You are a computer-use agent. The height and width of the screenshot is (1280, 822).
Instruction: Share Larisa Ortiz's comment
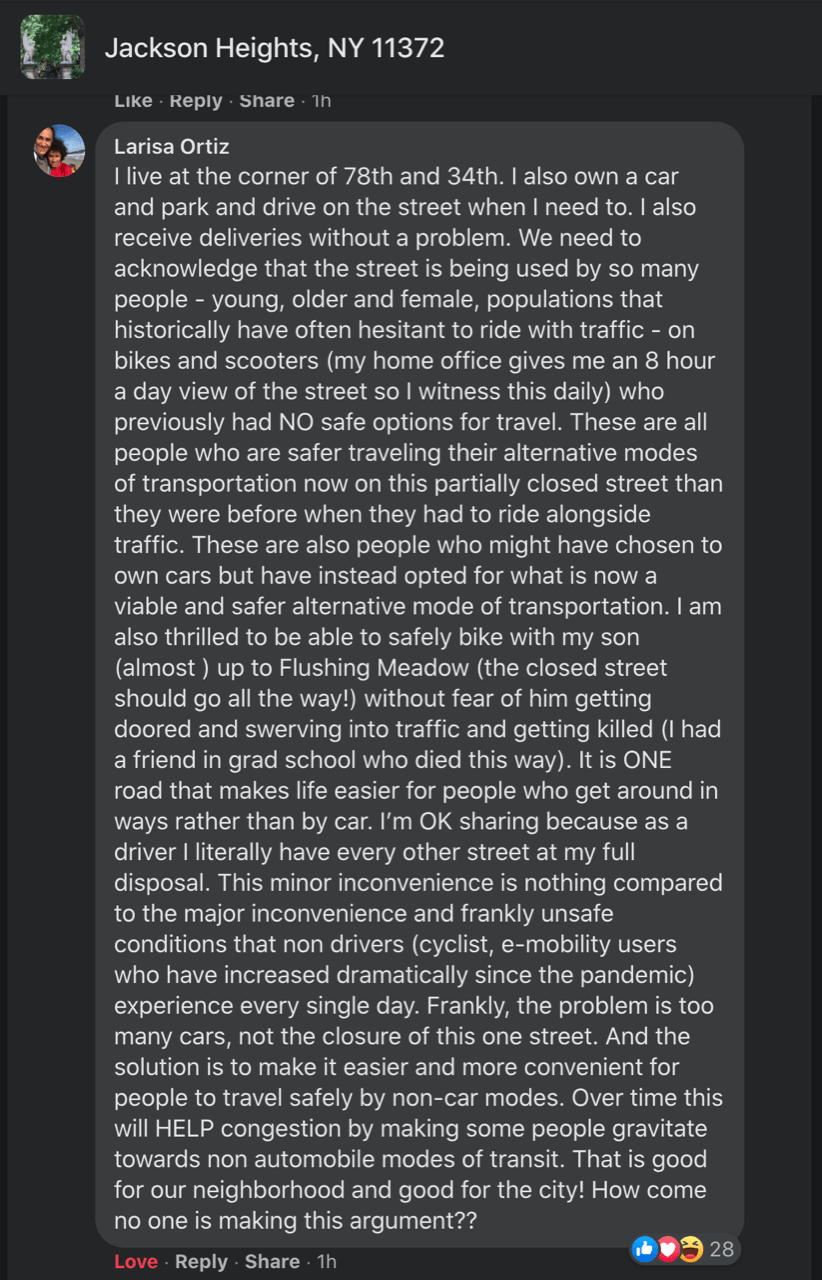point(272,1262)
